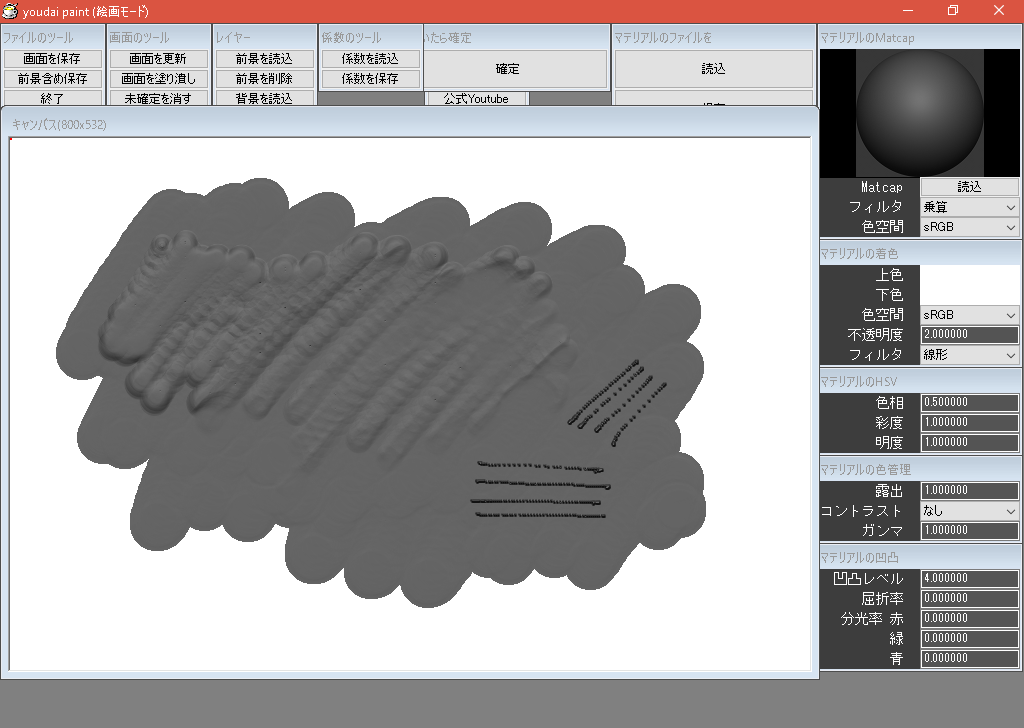This screenshot has width=1024, height=728.
Task: Click 係数を読込 to load coefficients
Action: [368, 58]
